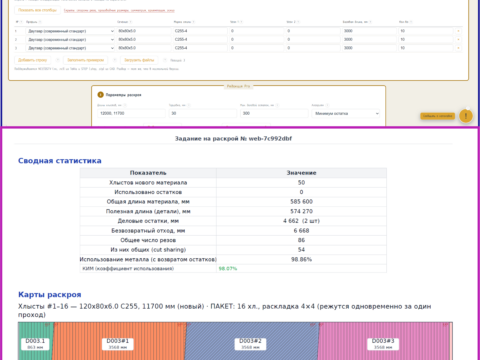Open the Минимум остатка algorithm dropdown
This screenshot has height=360, width=480.
[346, 113]
